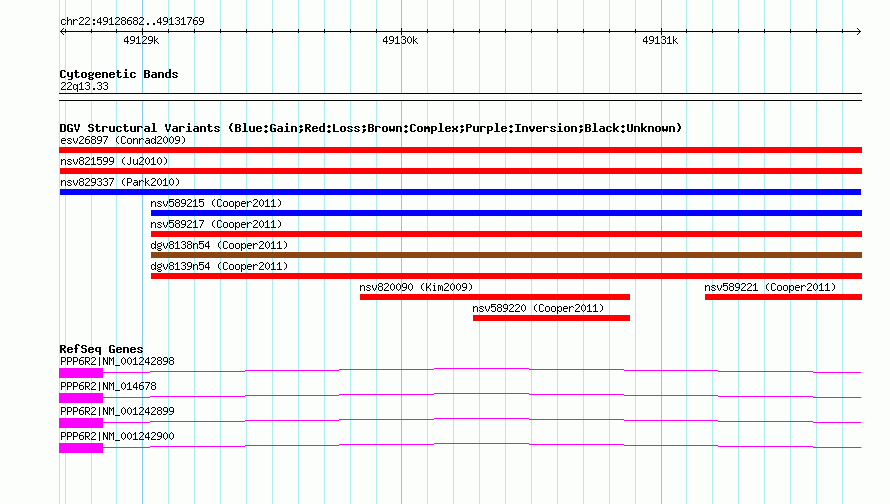Select the PPP6R2|NM_001242900 exon block
The width and height of the screenshot is (890, 504).
point(81,448)
